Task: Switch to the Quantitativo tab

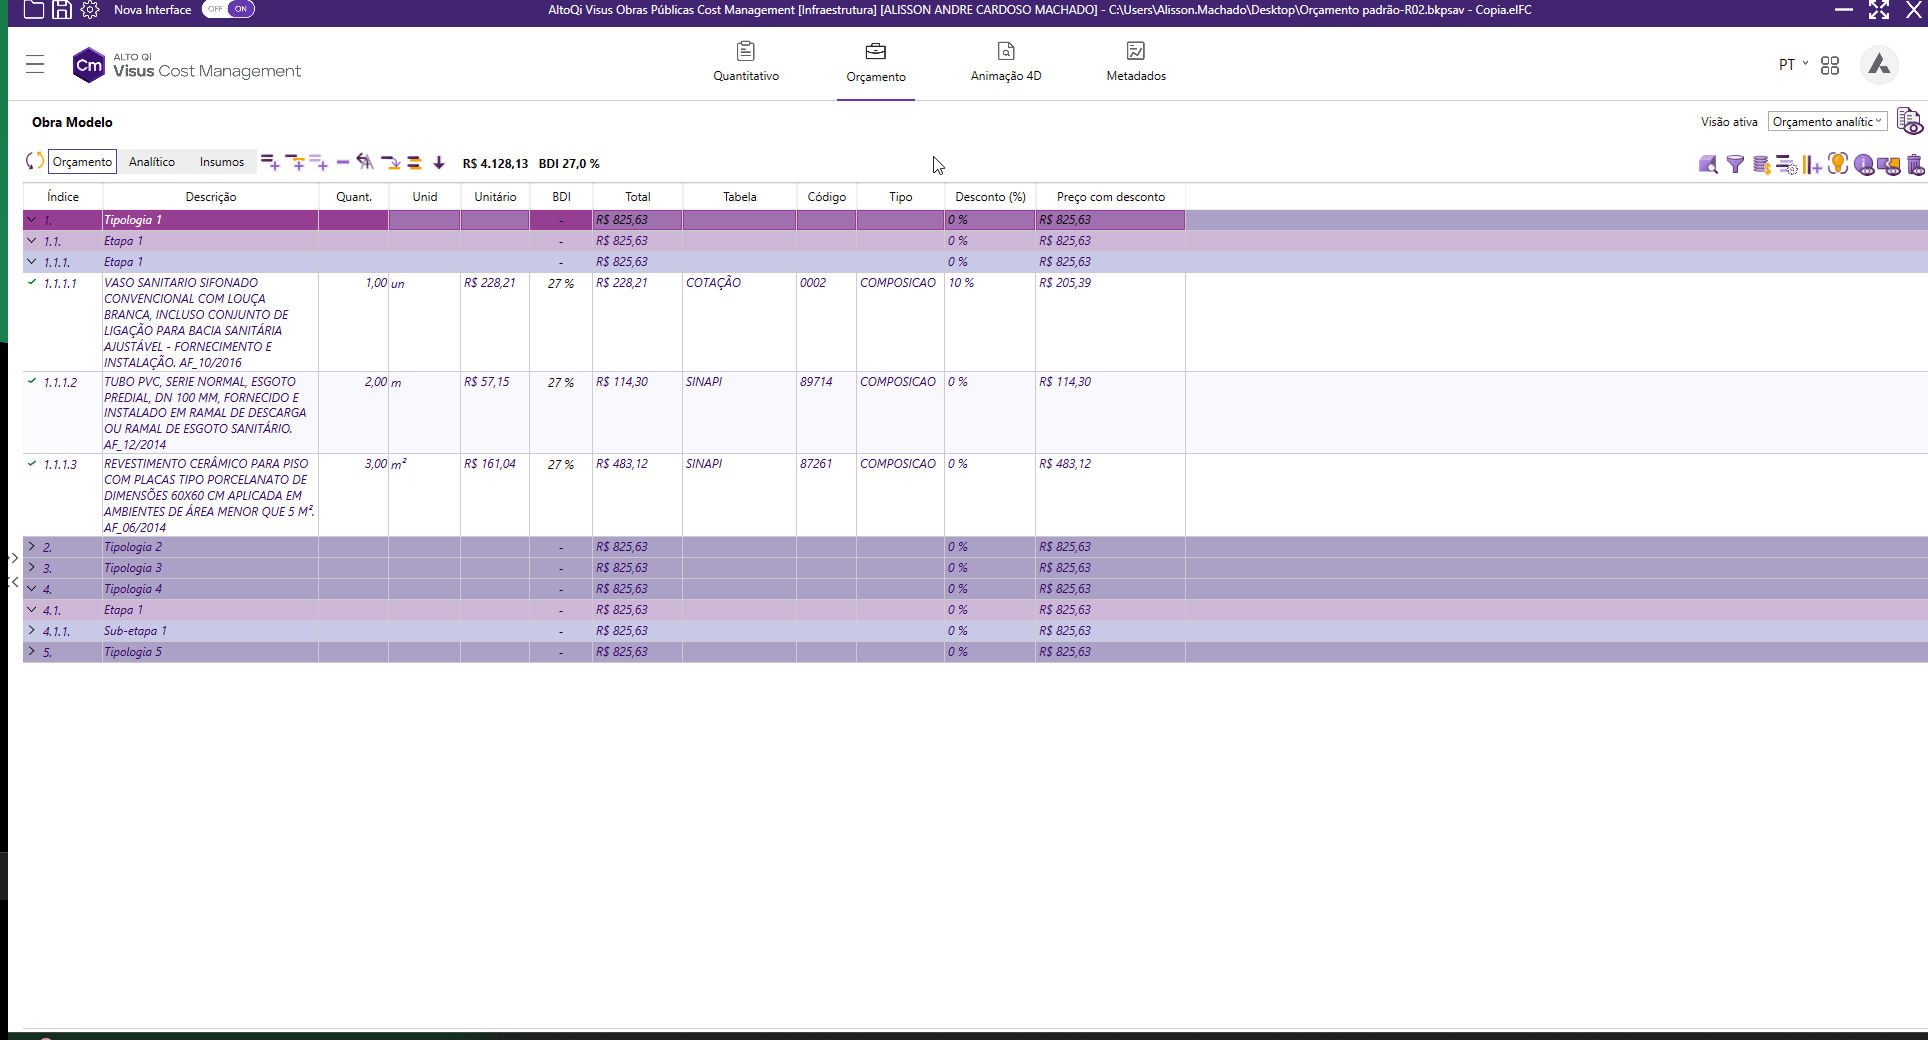Action: tap(746, 61)
